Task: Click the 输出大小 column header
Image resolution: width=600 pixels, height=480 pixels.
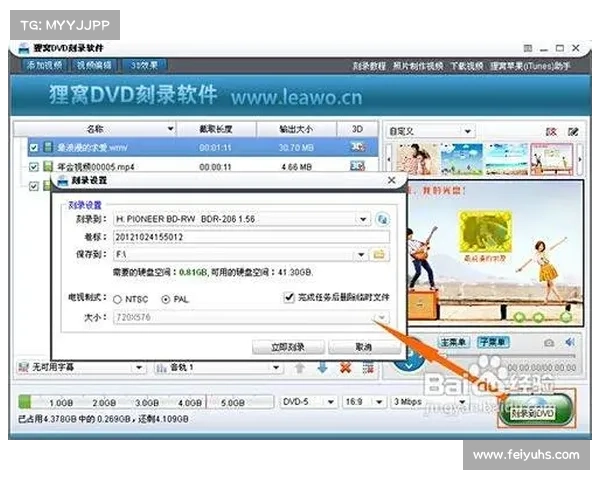Action: coord(296,129)
